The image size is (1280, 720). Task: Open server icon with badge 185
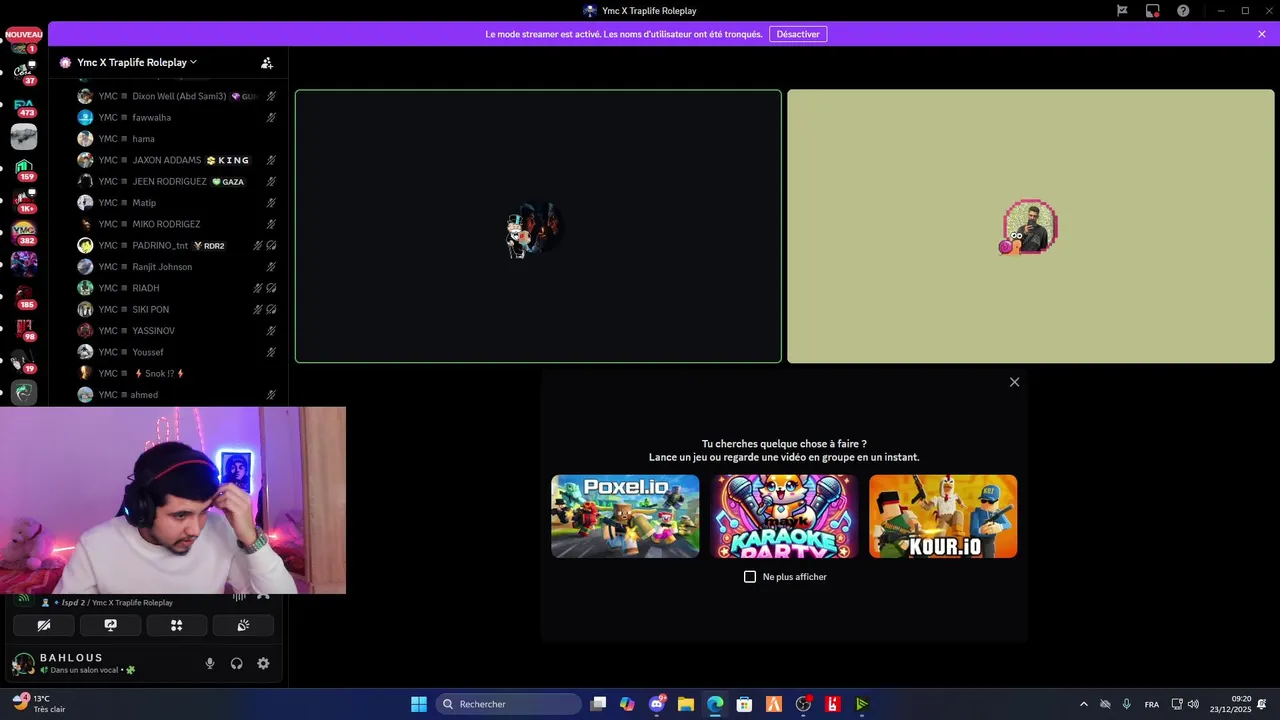point(23,296)
